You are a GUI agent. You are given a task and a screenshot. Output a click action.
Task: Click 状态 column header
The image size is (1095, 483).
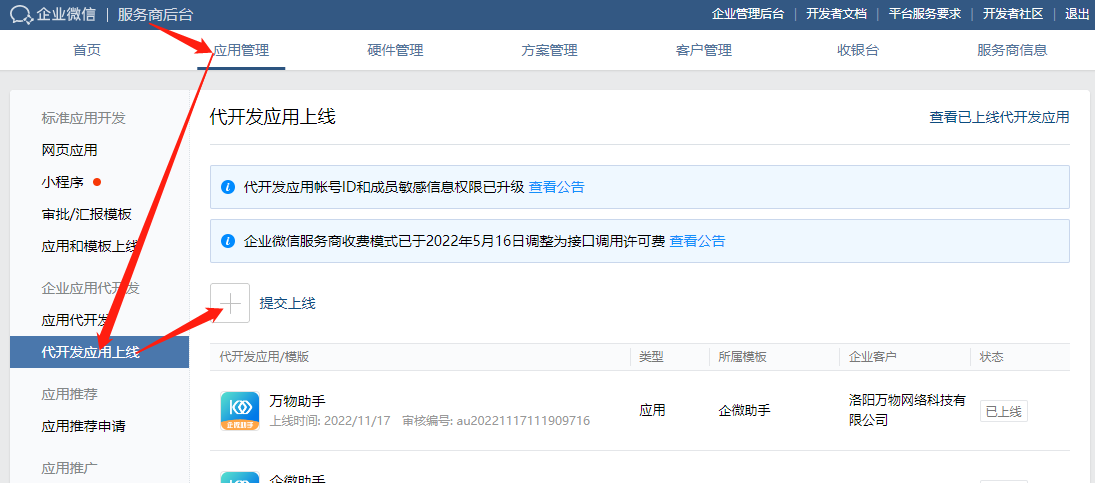tap(992, 357)
